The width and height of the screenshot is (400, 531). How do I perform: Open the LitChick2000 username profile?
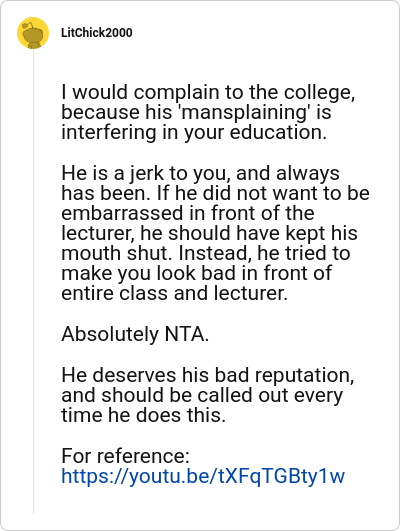pyautogui.click(x=97, y=33)
